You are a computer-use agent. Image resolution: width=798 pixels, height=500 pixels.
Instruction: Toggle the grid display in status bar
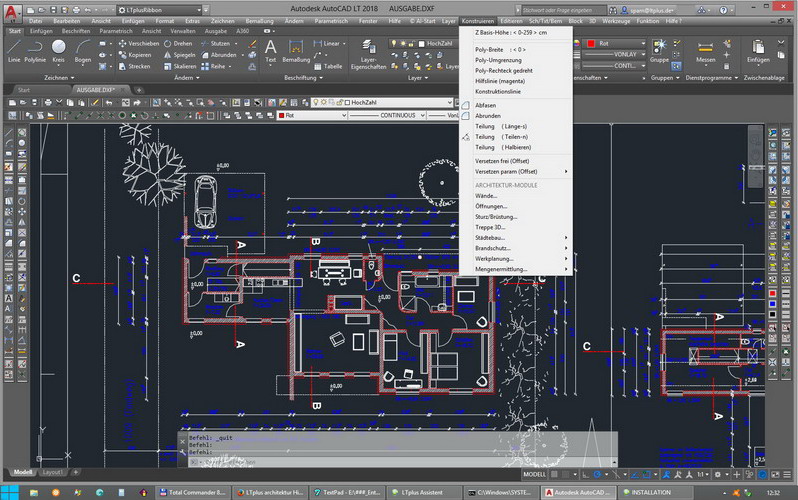pos(554,475)
